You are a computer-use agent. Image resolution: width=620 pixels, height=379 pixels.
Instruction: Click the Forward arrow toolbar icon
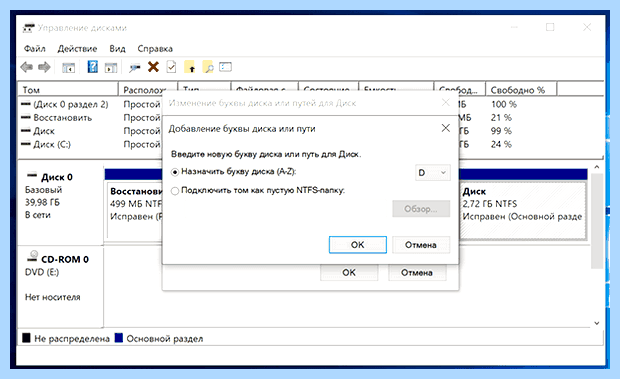pyautogui.click(x=44, y=67)
